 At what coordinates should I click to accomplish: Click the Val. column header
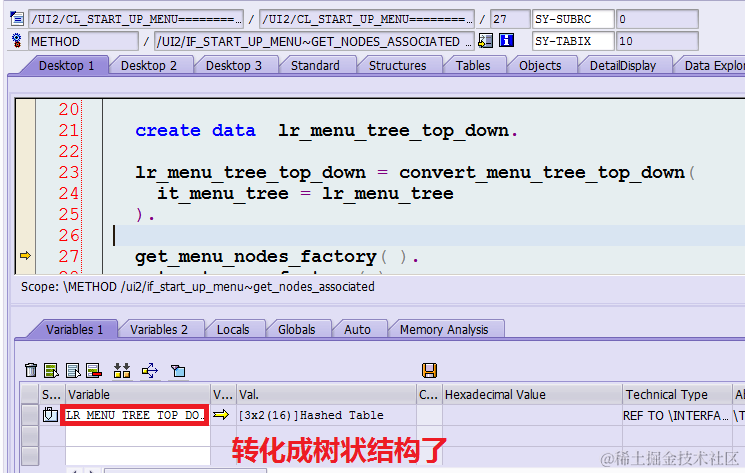326,394
